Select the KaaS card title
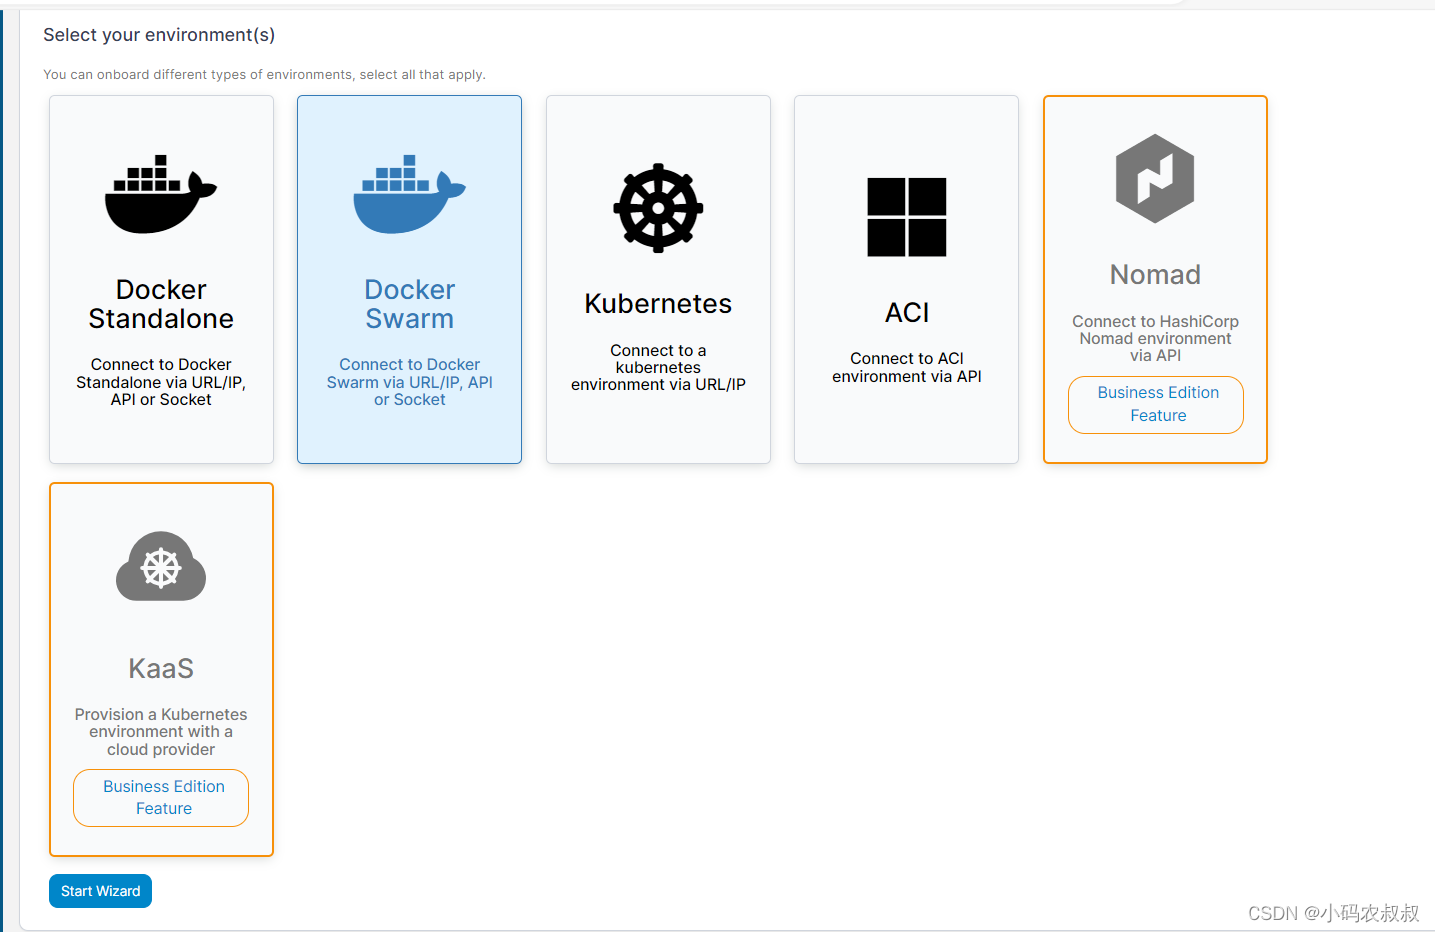1435x932 pixels. (x=161, y=668)
